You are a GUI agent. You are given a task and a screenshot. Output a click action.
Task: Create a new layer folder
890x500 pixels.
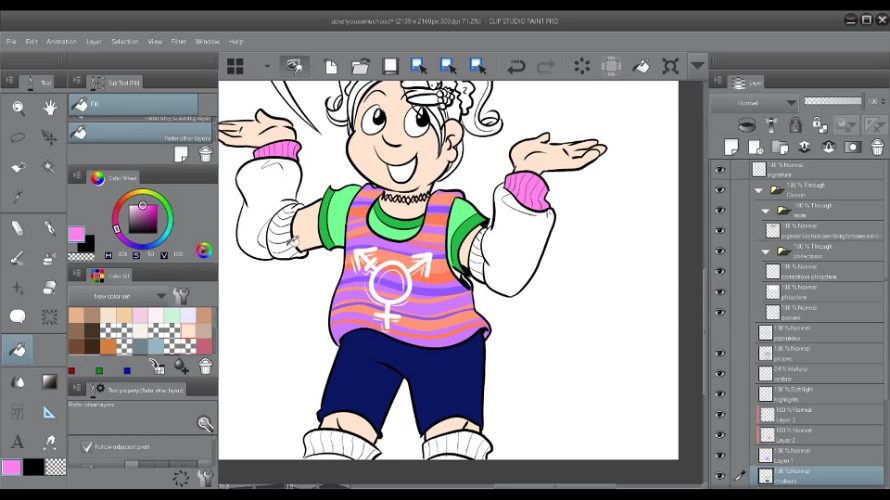780,148
